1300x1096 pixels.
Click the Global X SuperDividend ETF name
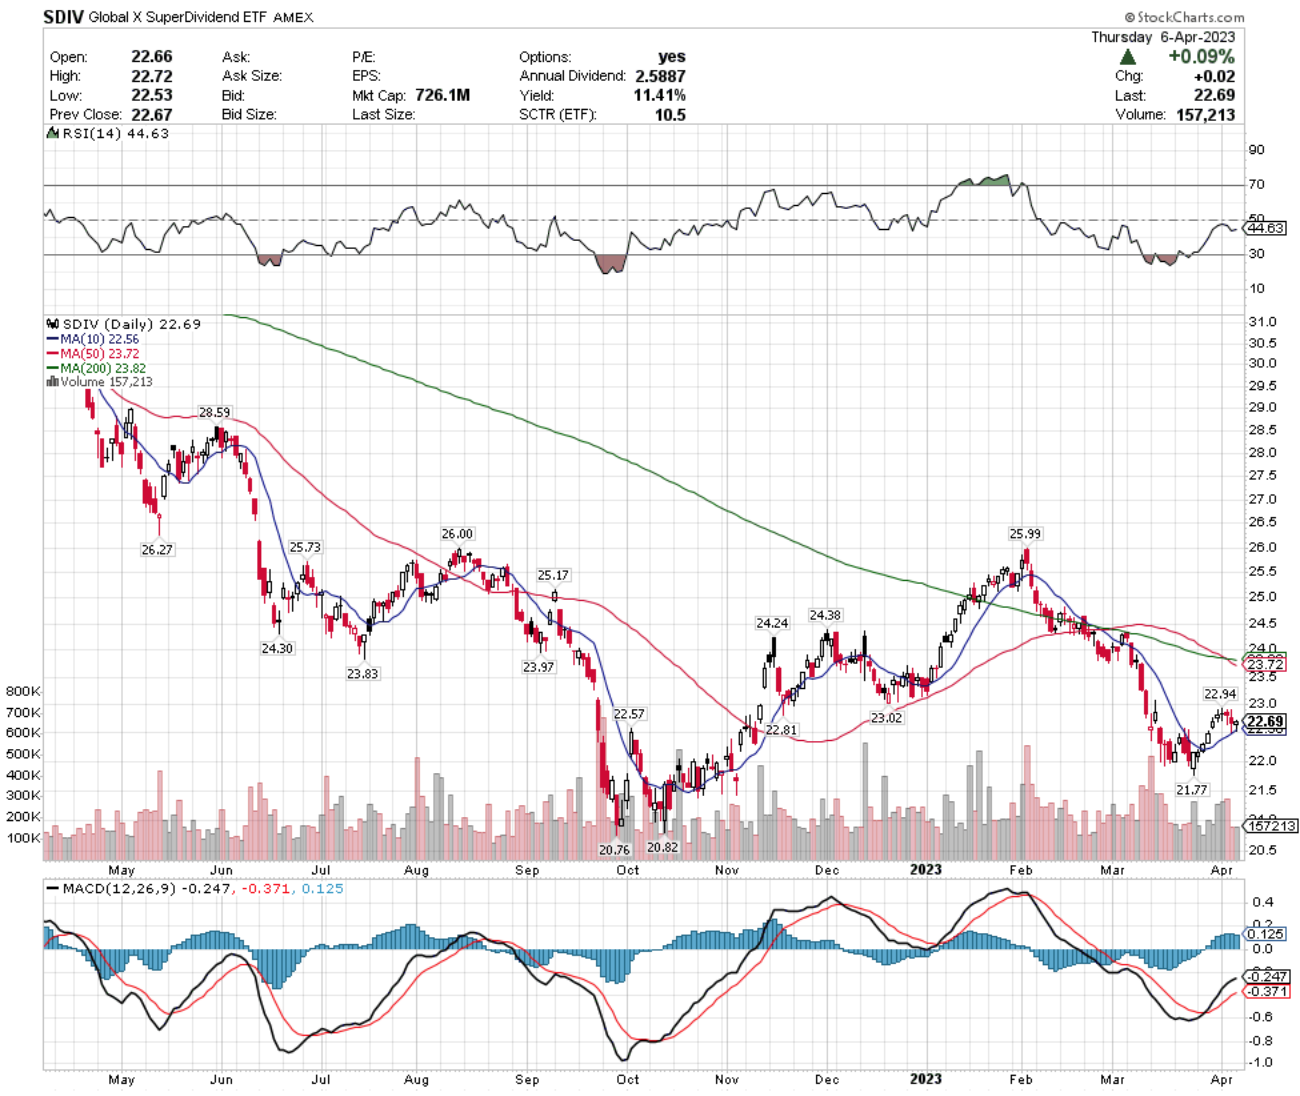coord(178,17)
